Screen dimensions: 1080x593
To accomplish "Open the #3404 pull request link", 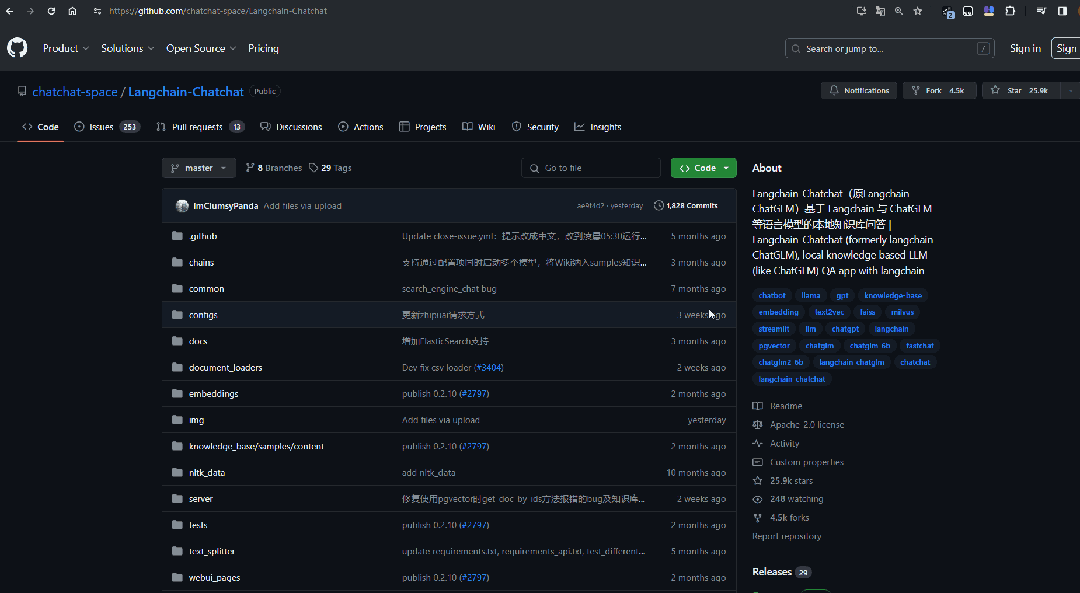I will point(489,367).
